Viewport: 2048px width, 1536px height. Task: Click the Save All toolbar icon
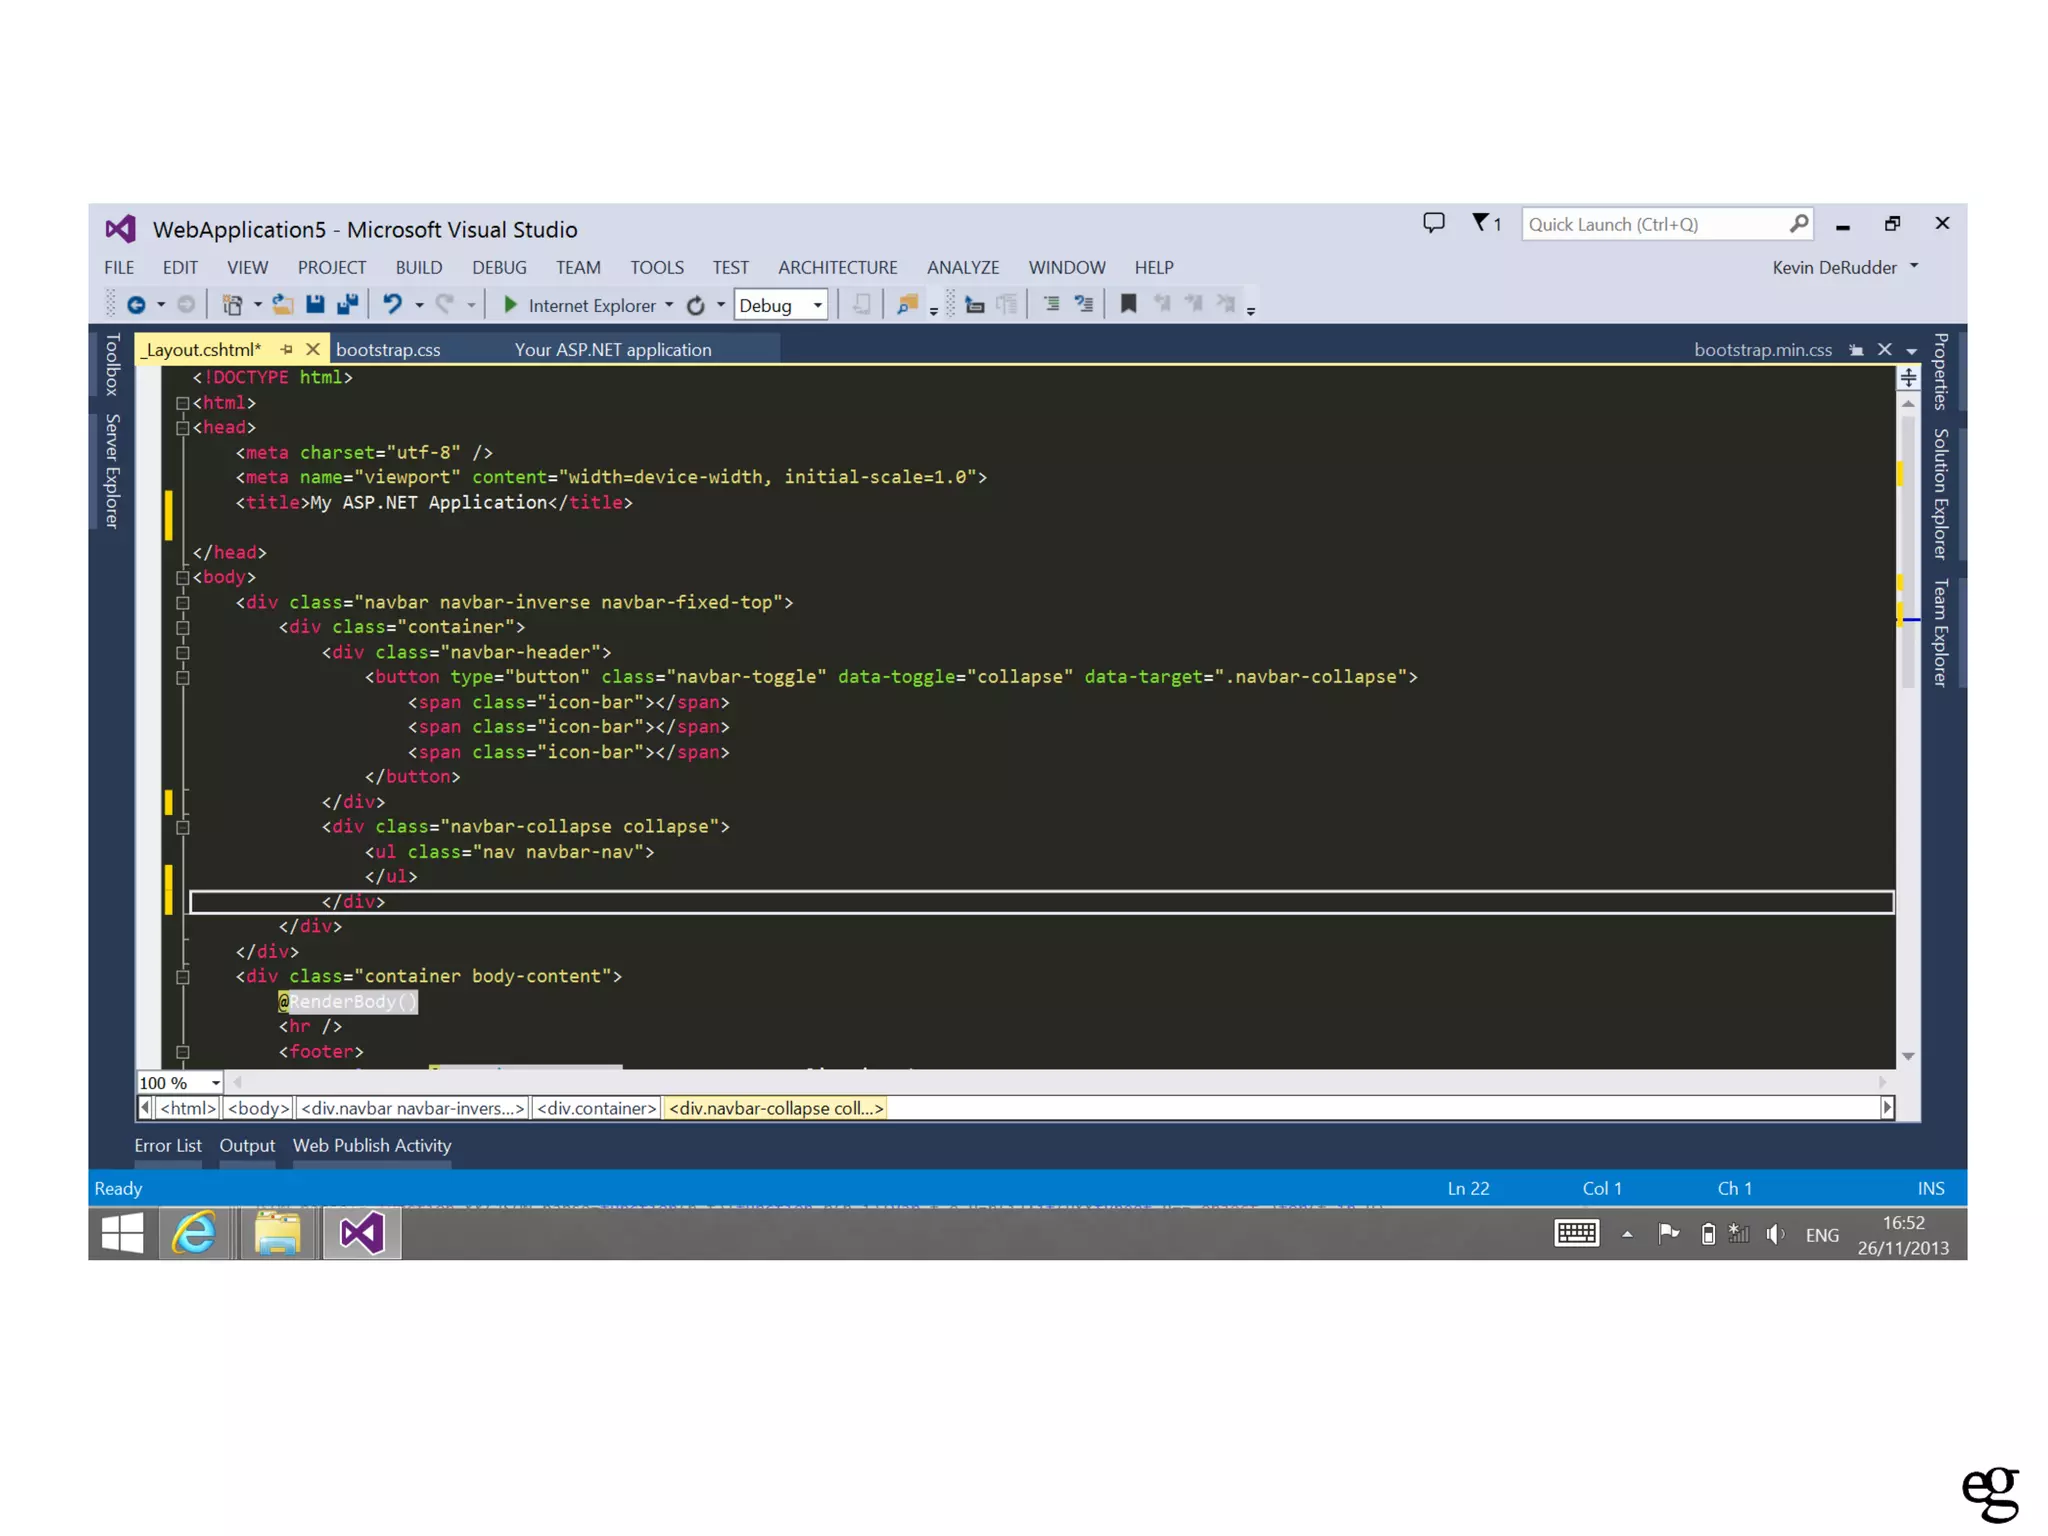[x=348, y=305]
